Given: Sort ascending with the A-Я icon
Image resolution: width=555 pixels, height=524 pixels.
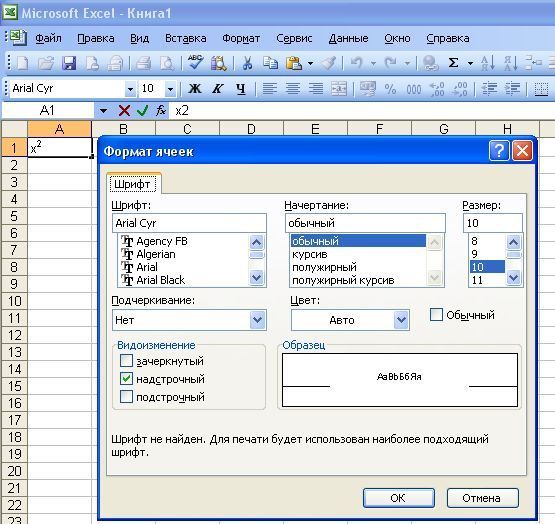Looking at the screenshot, I should coord(488,63).
